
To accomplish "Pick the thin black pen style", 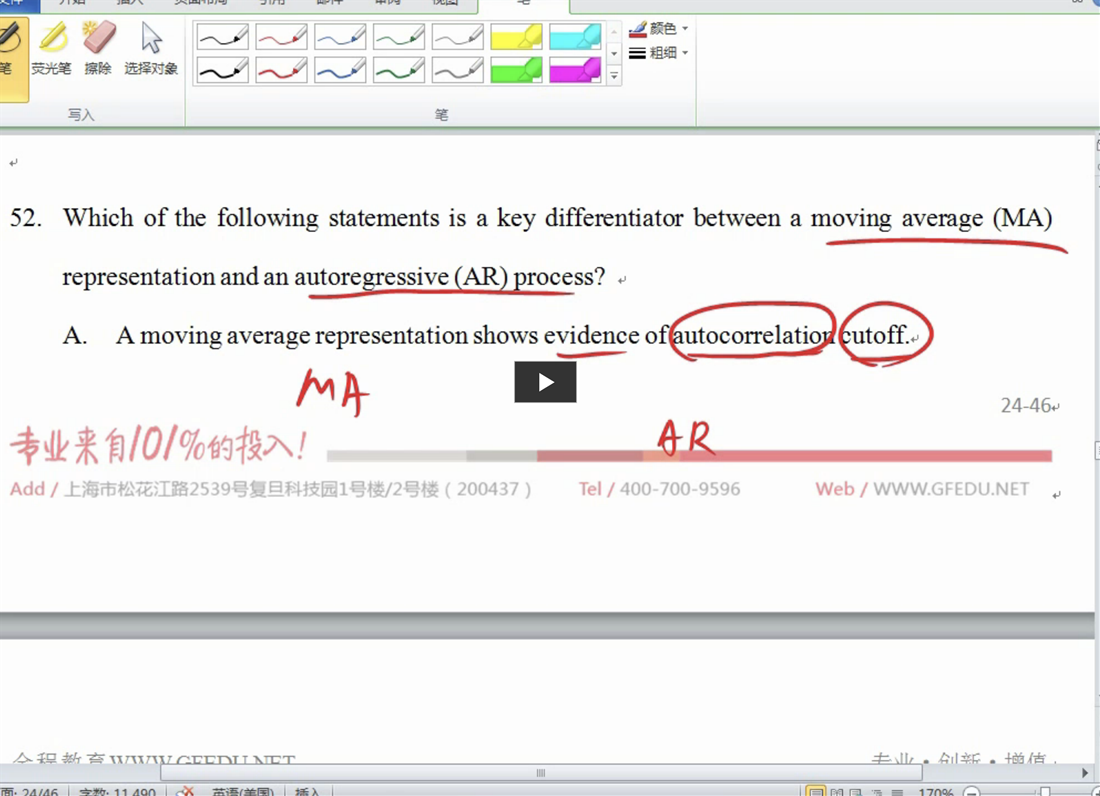I will [222, 36].
